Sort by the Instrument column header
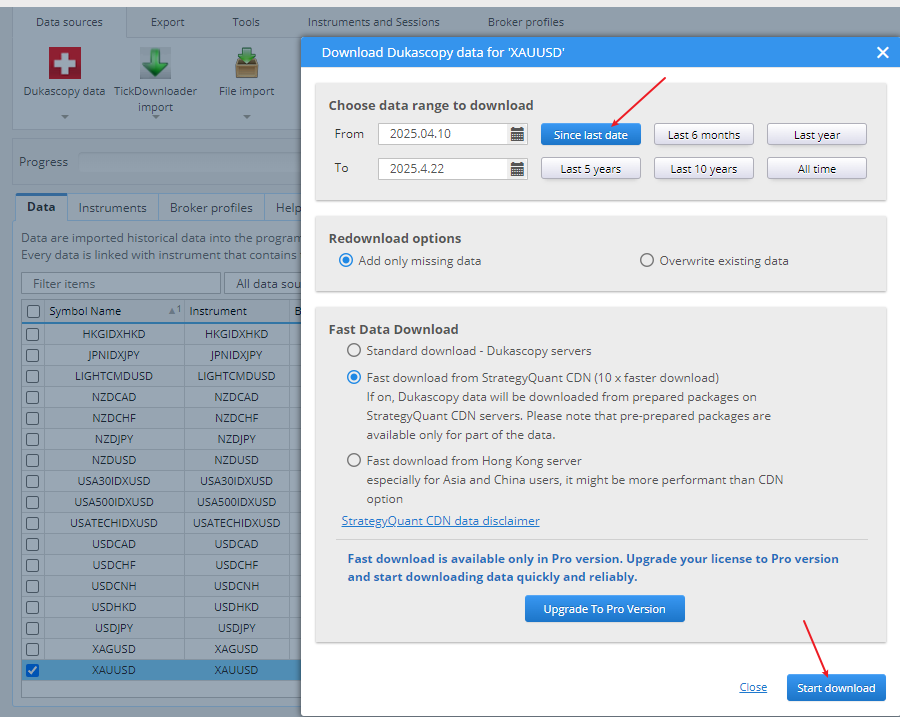Image resolution: width=900 pixels, height=717 pixels. tap(237, 311)
